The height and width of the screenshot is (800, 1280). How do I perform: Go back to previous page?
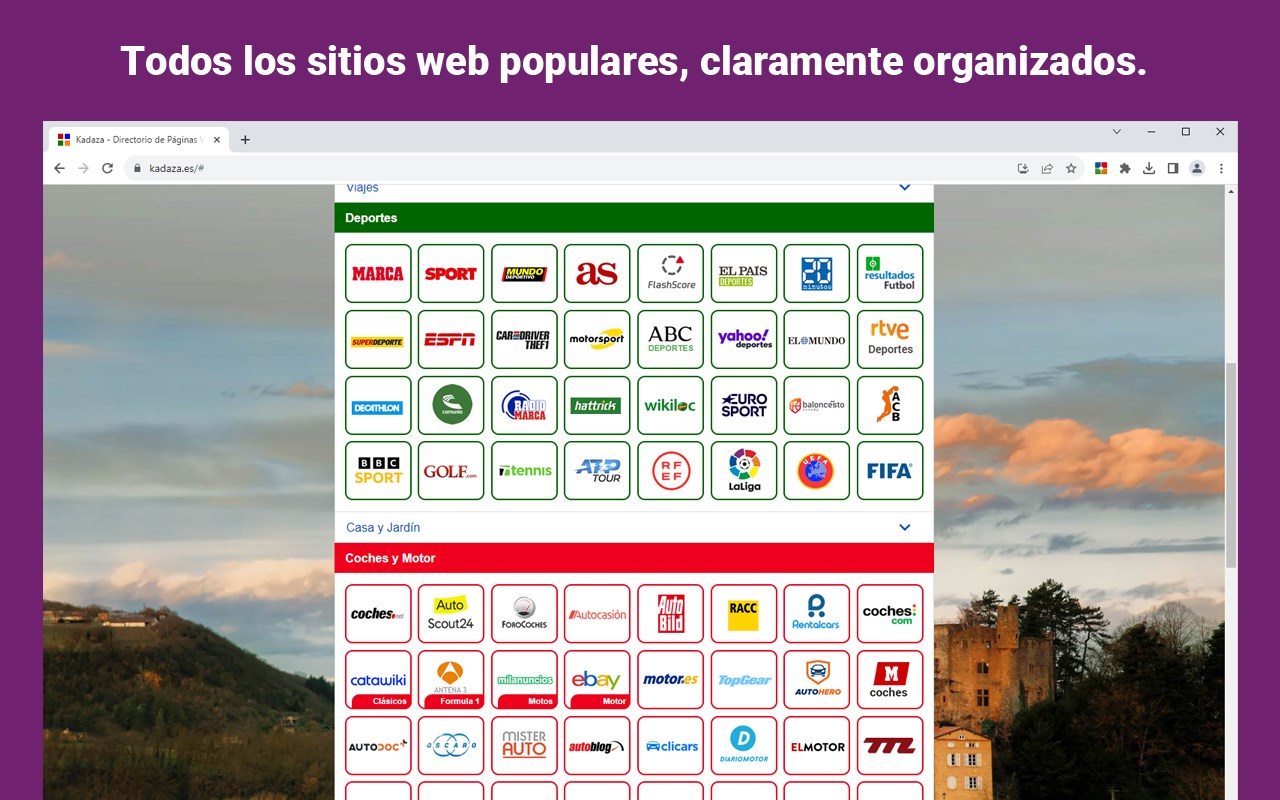pyautogui.click(x=59, y=169)
